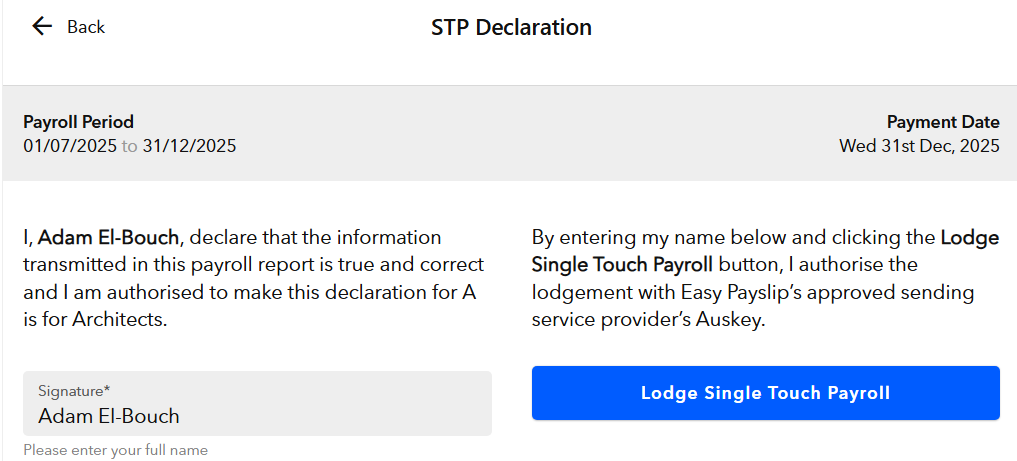1017x461 pixels.
Task: Click the Wed 31st Dec, 2025 value
Action: click(919, 146)
